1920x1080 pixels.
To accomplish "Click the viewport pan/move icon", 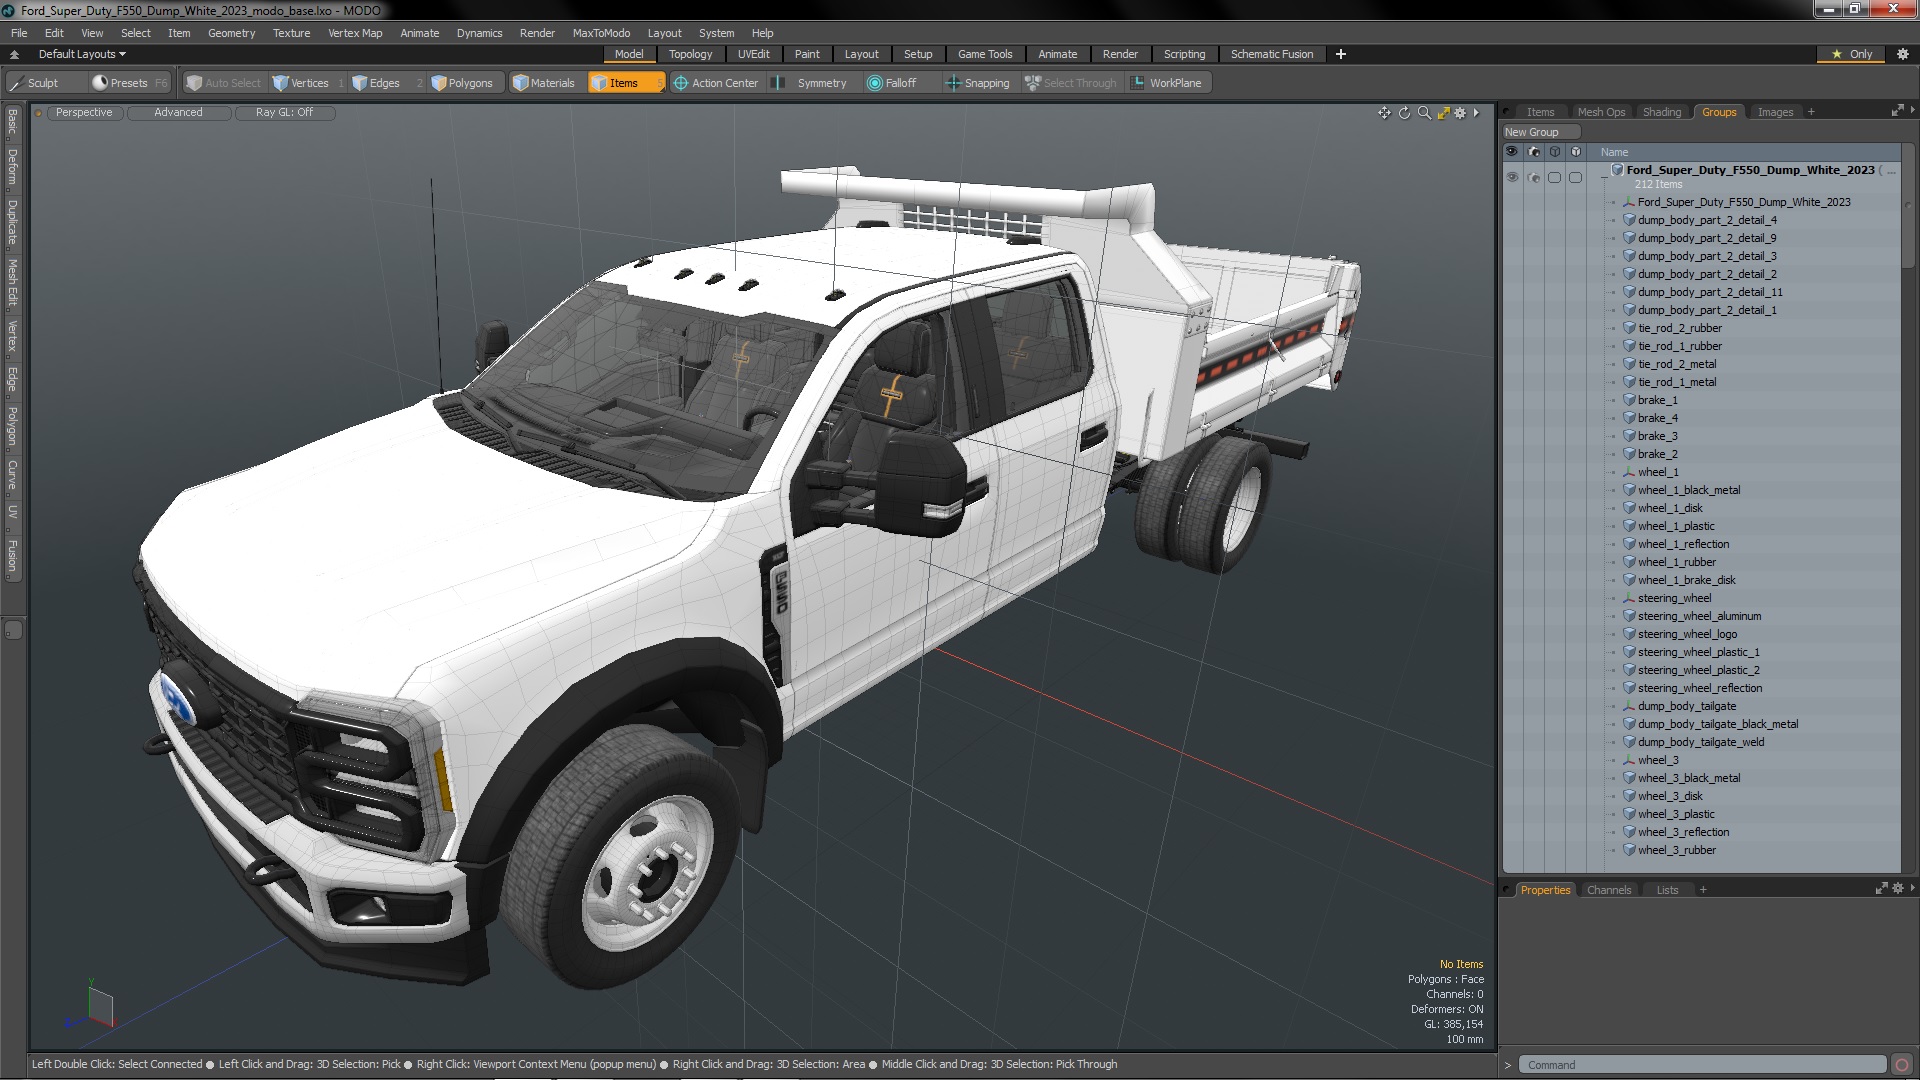I will tap(1384, 113).
